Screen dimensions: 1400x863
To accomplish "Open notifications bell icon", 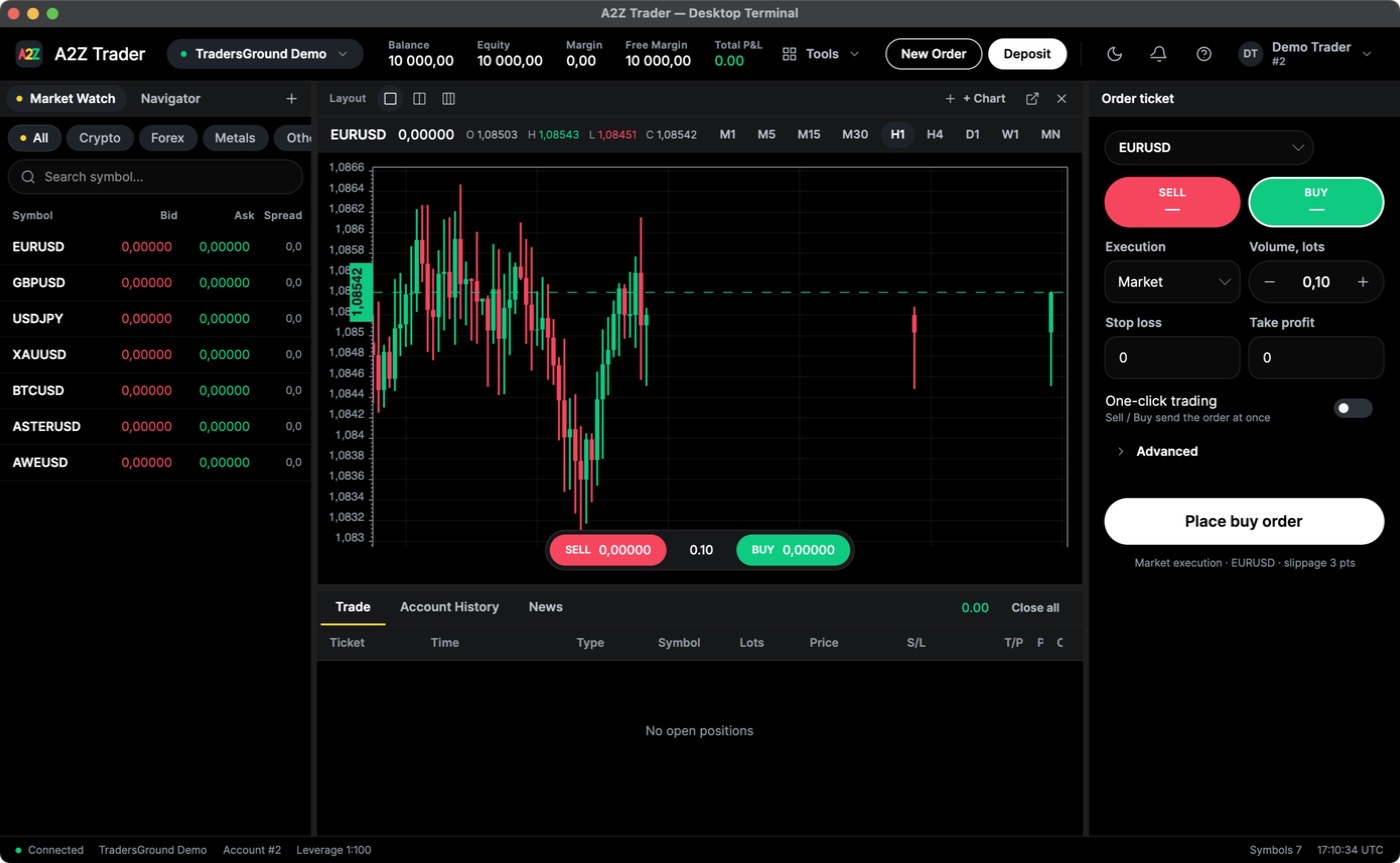I will click(x=1159, y=54).
